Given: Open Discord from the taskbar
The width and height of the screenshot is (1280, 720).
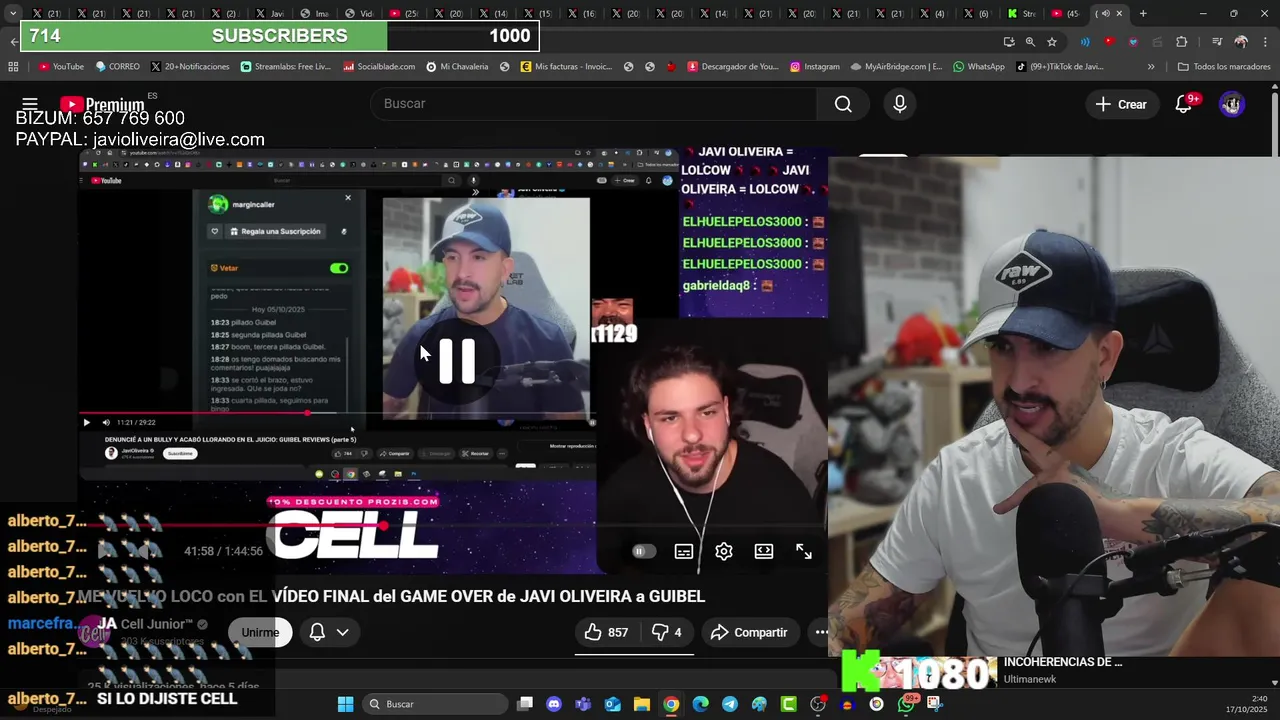Looking at the screenshot, I should point(554,704).
